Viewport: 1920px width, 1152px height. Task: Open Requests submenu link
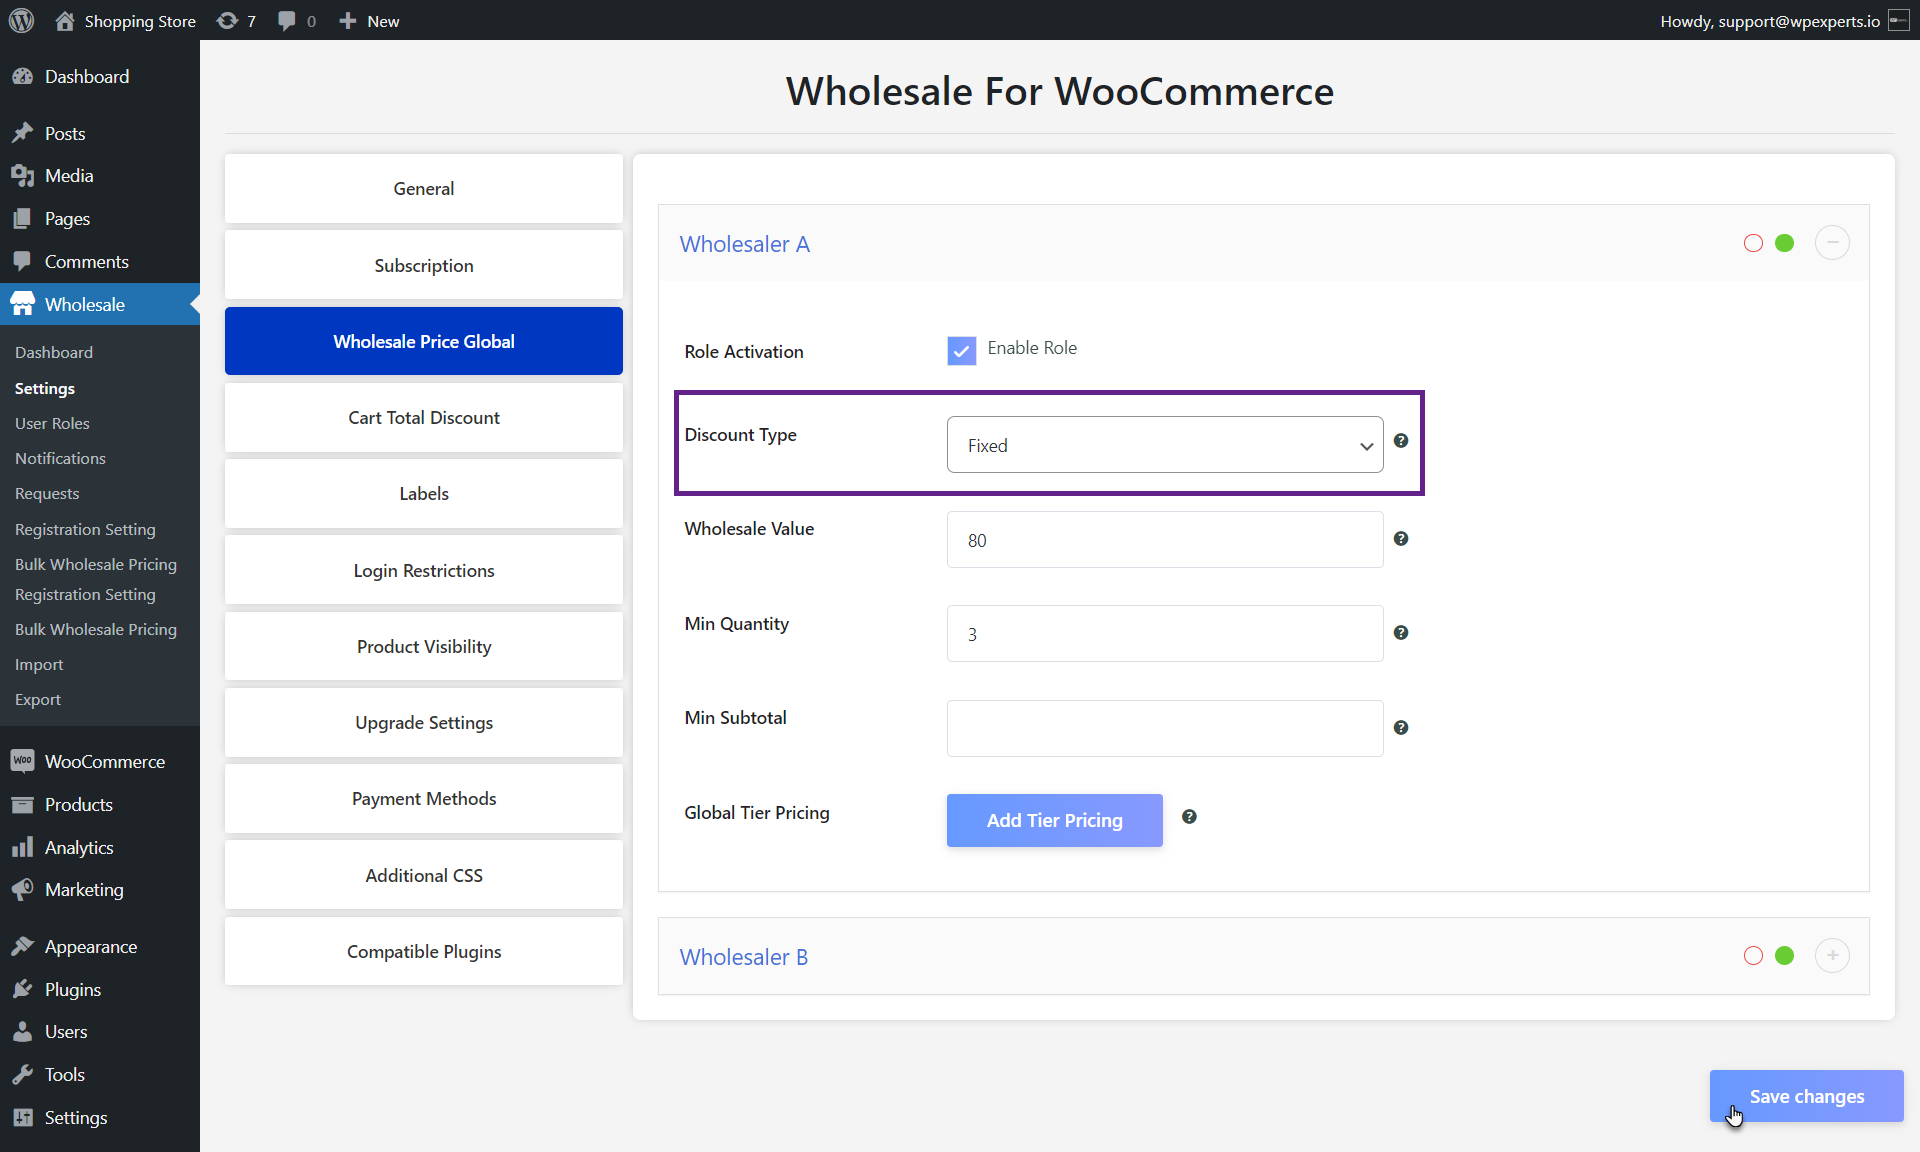tap(47, 494)
